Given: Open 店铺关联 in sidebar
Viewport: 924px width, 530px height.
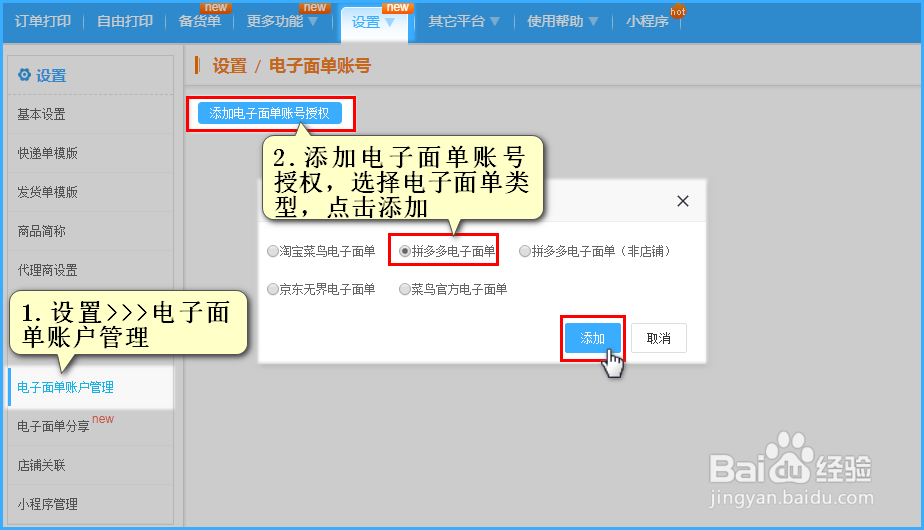Looking at the screenshot, I should click(90, 465).
